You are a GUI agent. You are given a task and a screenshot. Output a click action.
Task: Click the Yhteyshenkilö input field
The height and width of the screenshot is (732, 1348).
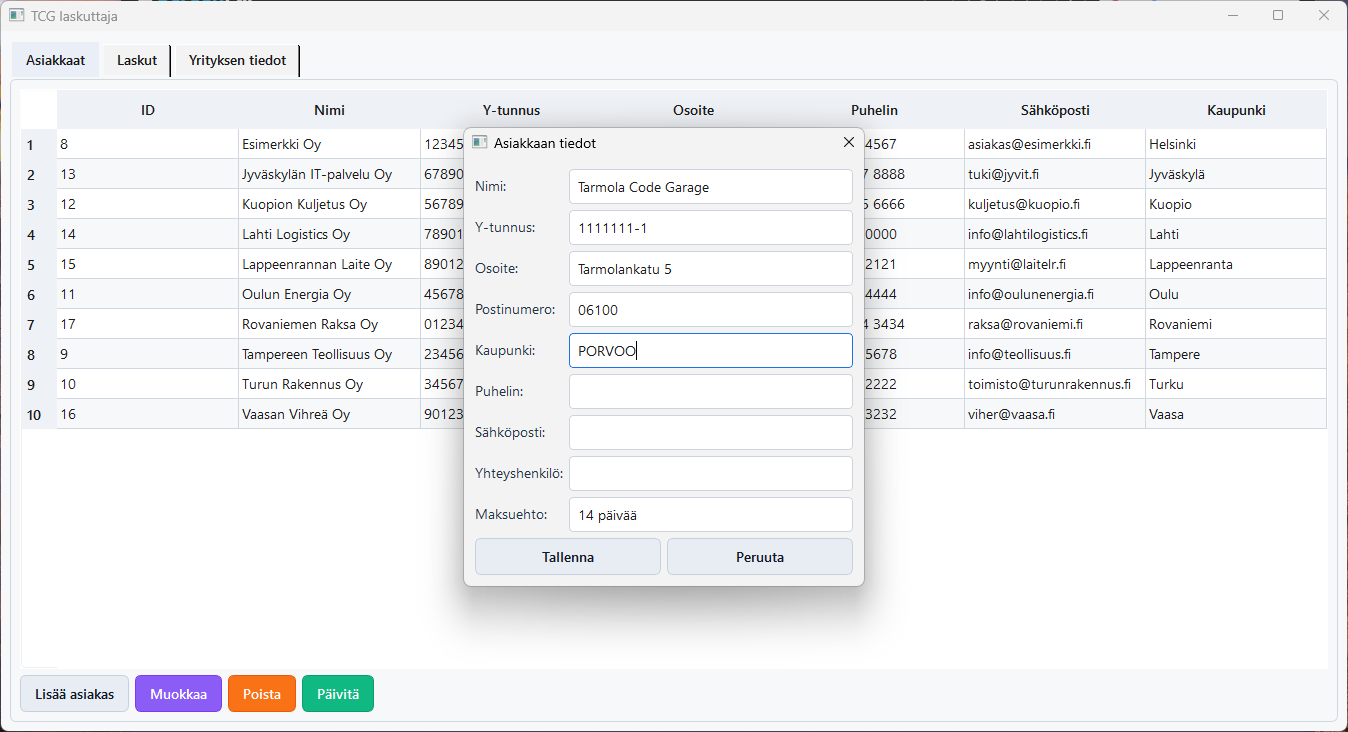[x=710, y=474]
